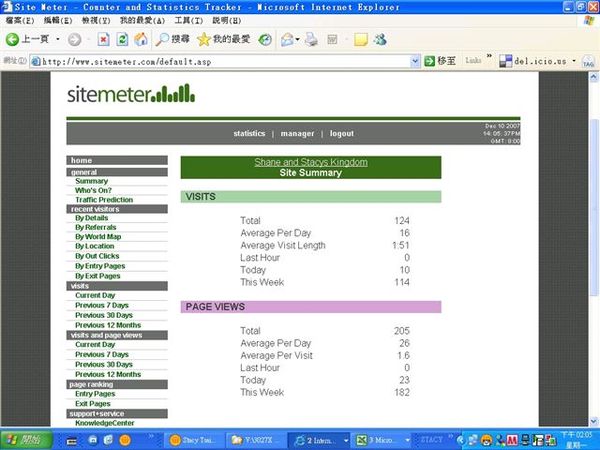
Task: Open page ranking Entry Pages
Action: (95, 394)
